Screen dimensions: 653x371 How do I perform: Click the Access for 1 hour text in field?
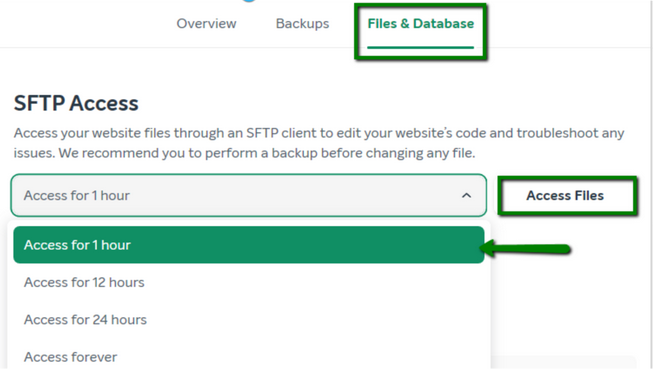coord(77,195)
